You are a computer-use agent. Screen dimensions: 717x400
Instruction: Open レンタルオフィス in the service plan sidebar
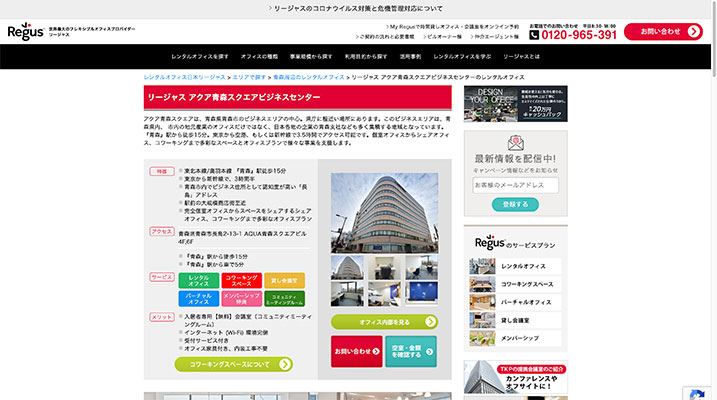(x=515, y=266)
